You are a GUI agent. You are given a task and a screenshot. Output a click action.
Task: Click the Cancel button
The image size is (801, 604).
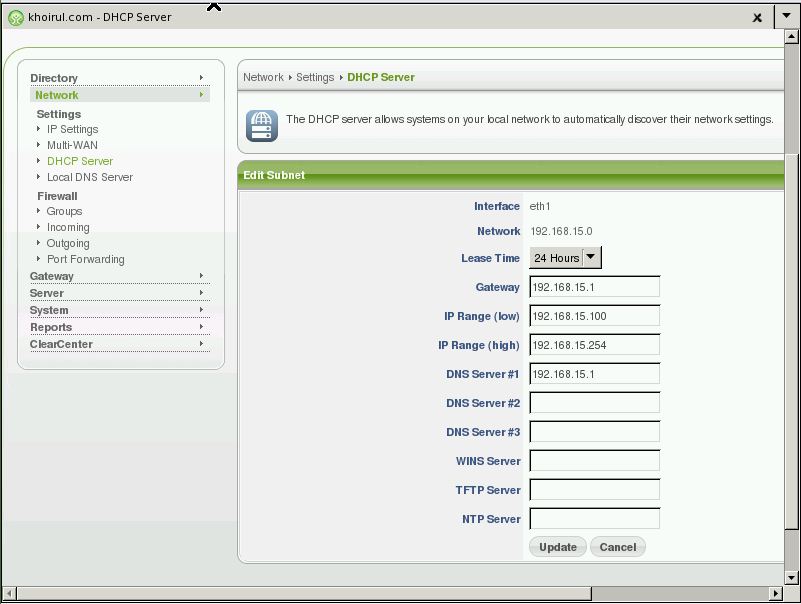click(x=618, y=547)
